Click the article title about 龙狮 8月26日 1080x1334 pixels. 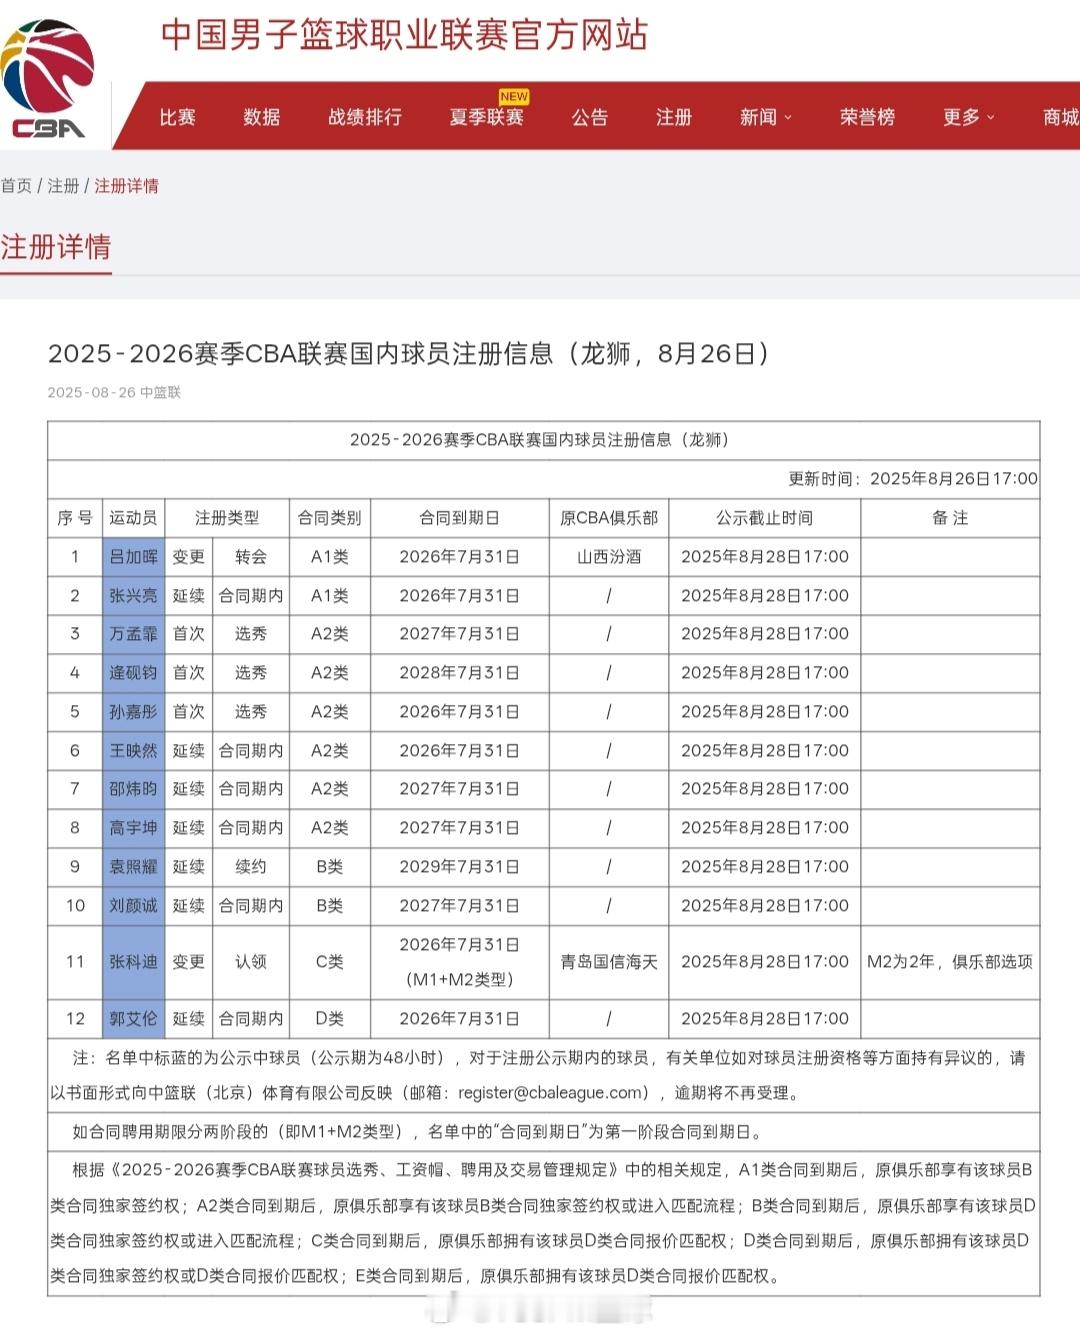pos(410,353)
